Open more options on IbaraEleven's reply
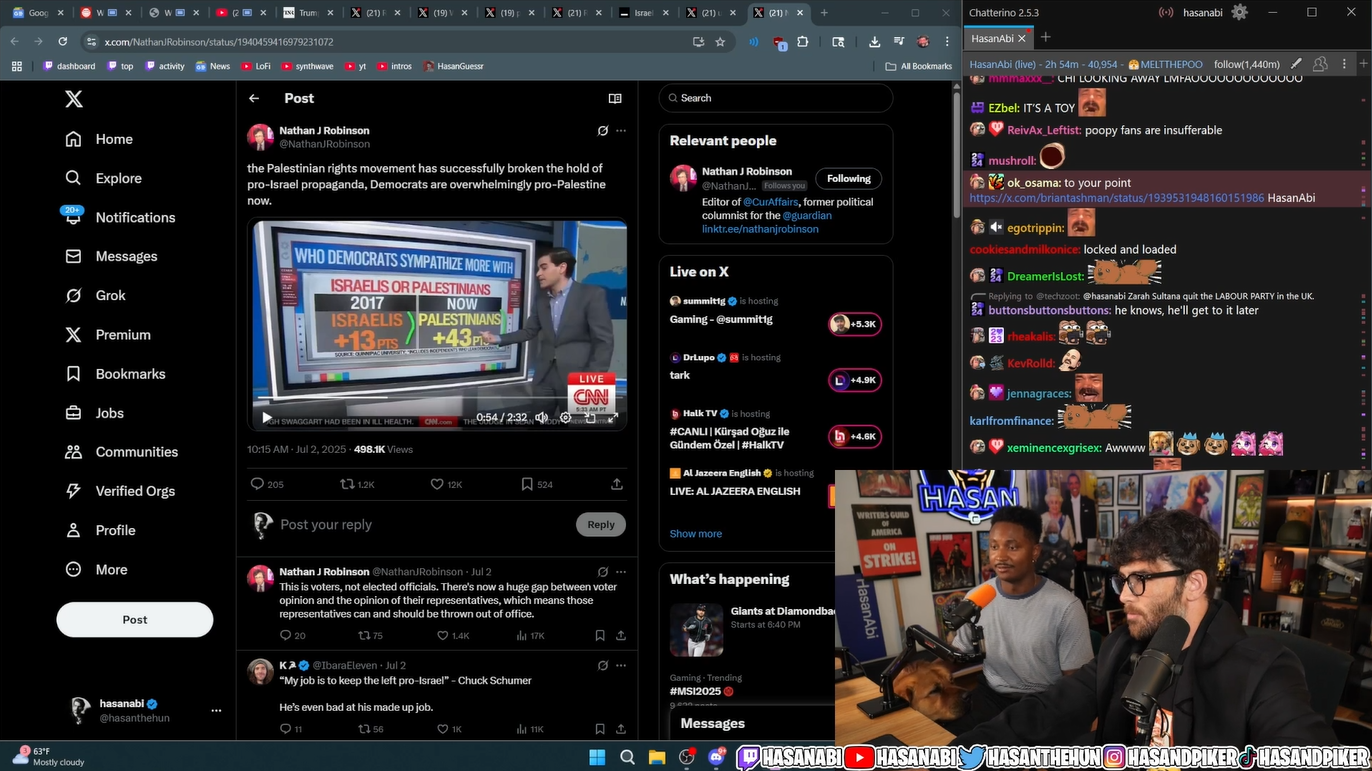 click(621, 665)
